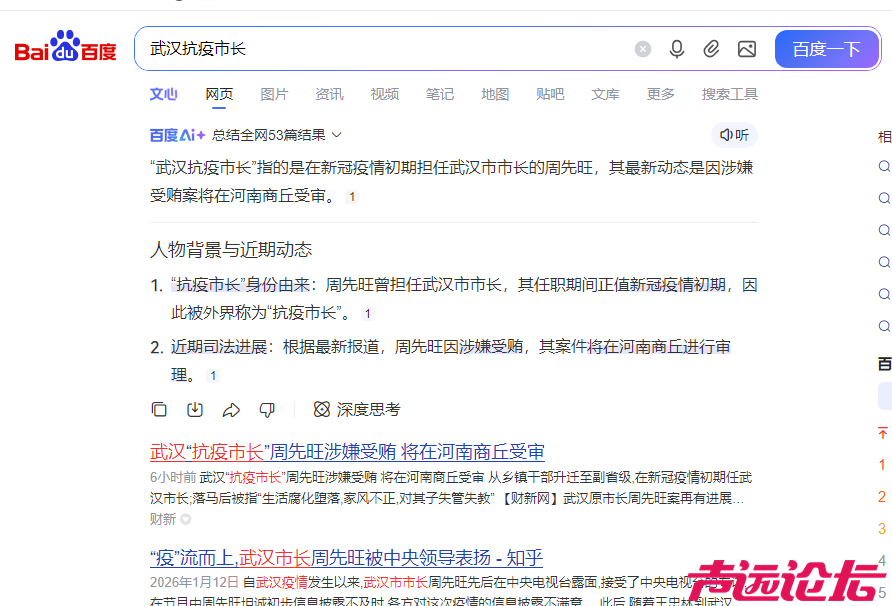
Task: Open 搜索工具 options
Action: pos(730,94)
